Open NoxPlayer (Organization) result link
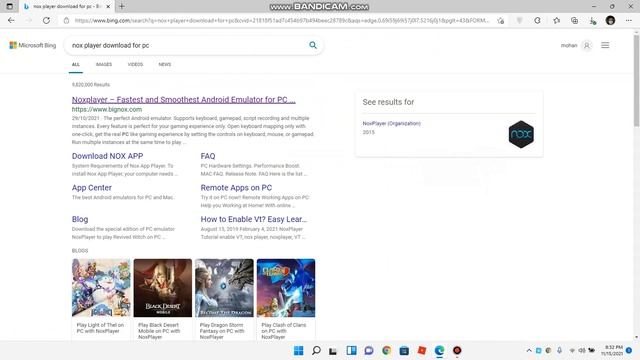 (391, 123)
